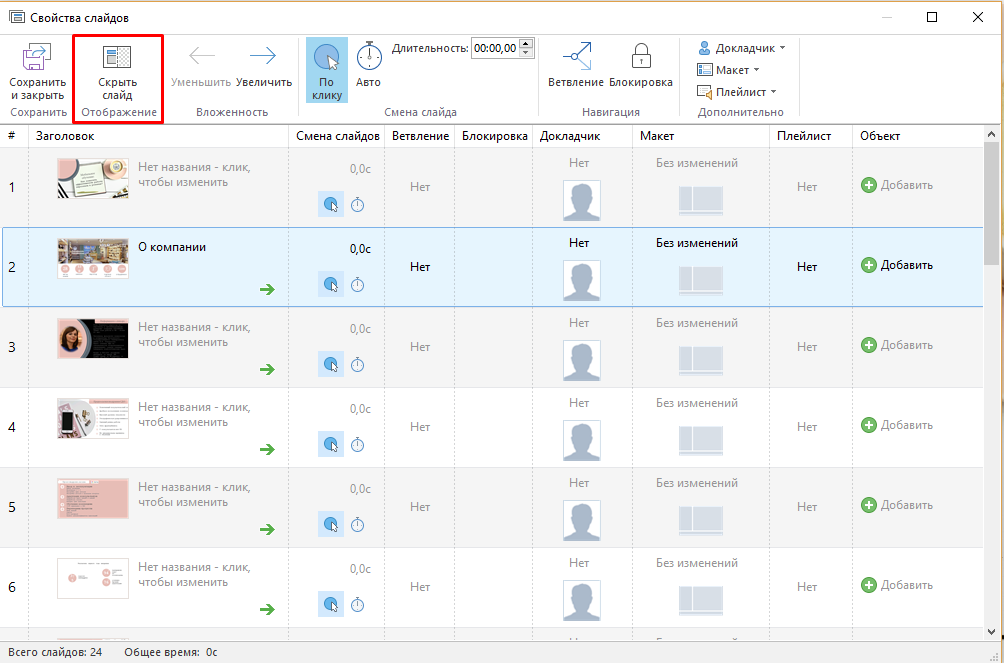The width and height of the screenshot is (1004, 663).
Task: Open Докладчик dropdown in ribbon
Action: (x=741, y=48)
